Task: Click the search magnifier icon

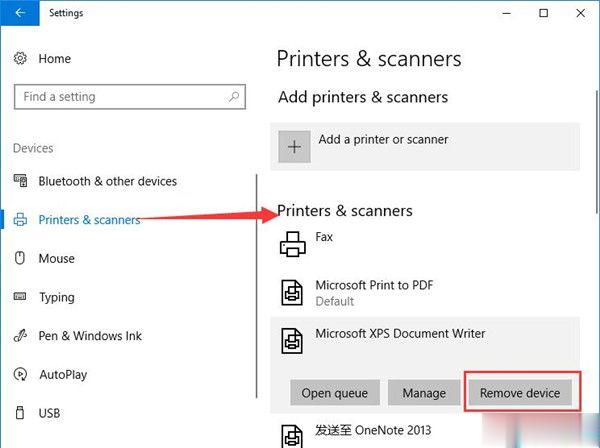Action: coord(234,97)
